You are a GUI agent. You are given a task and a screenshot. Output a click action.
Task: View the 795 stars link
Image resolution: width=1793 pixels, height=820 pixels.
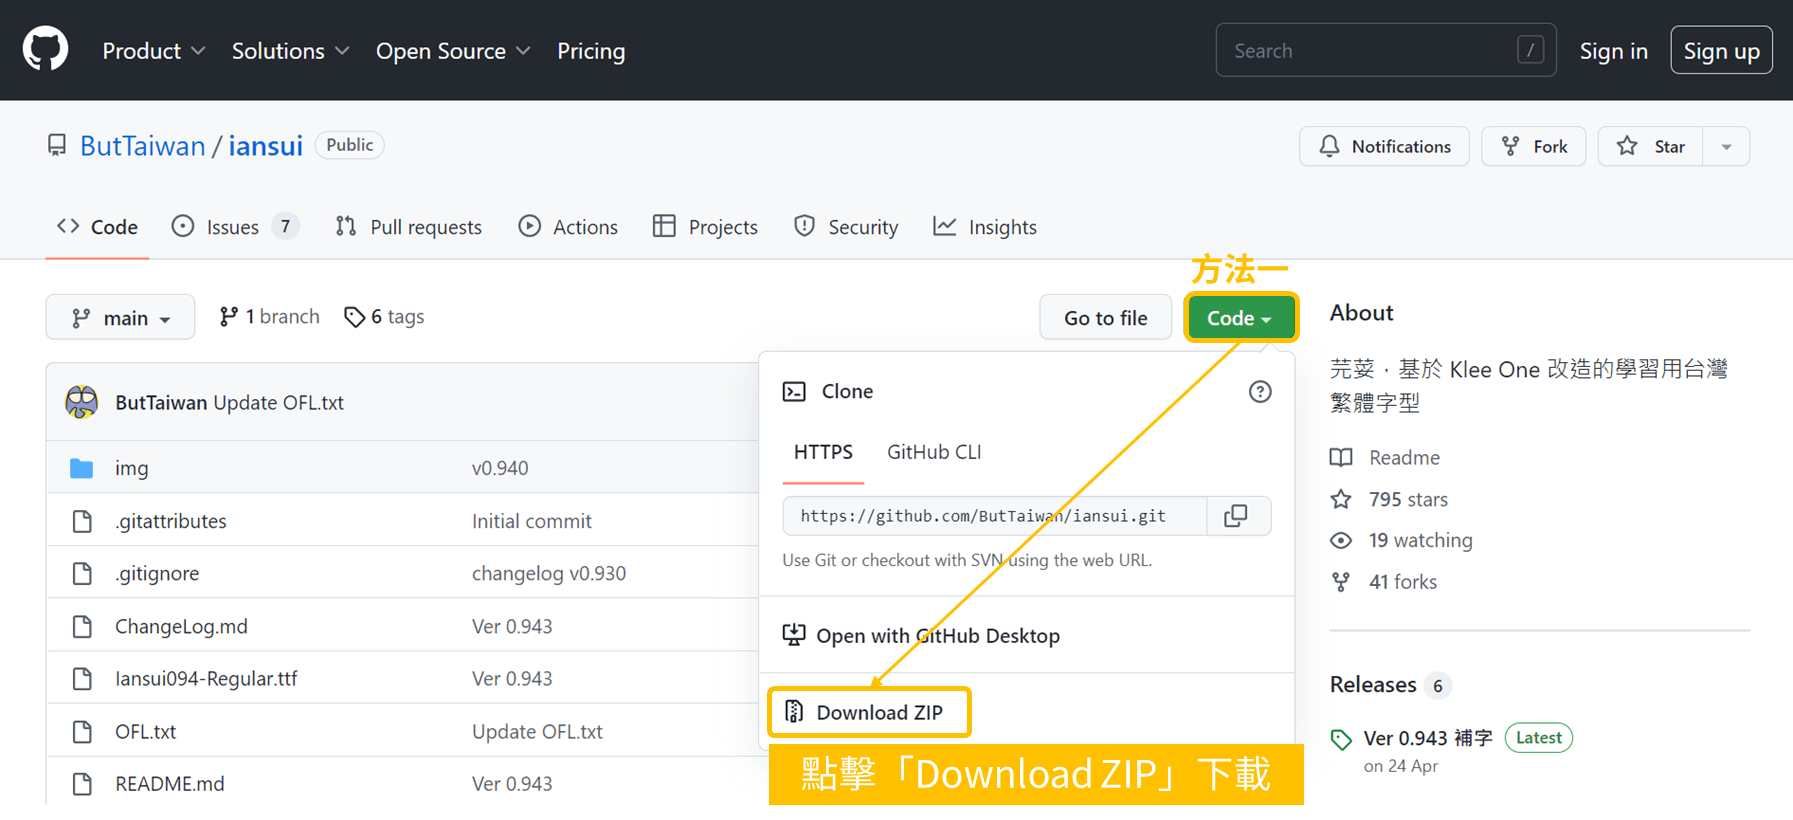click(x=1389, y=499)
